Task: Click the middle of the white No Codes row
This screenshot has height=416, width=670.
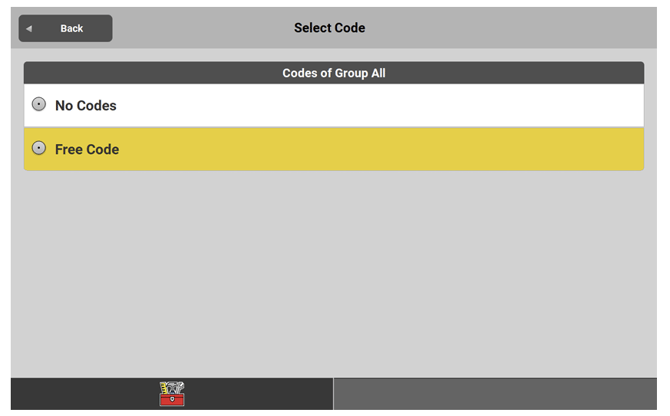Action: click(334, 105)
